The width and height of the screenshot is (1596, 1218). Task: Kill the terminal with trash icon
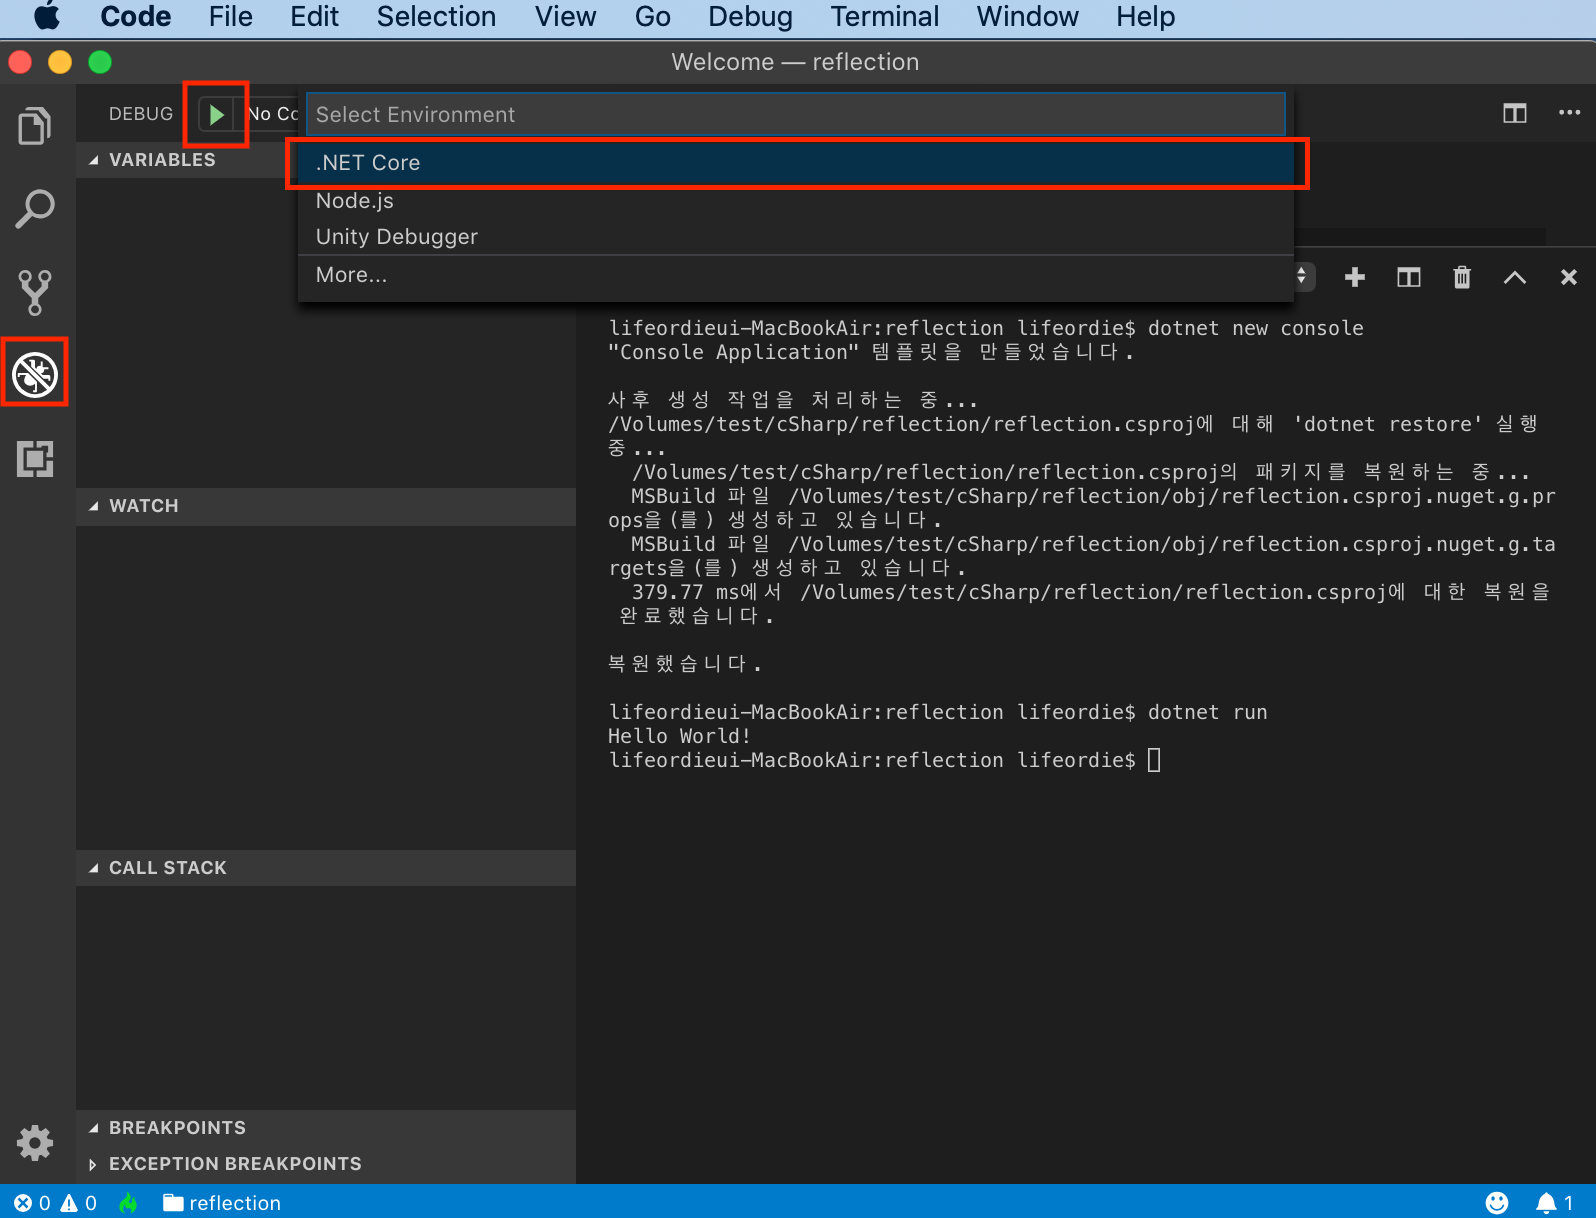tap(1462, 277)
